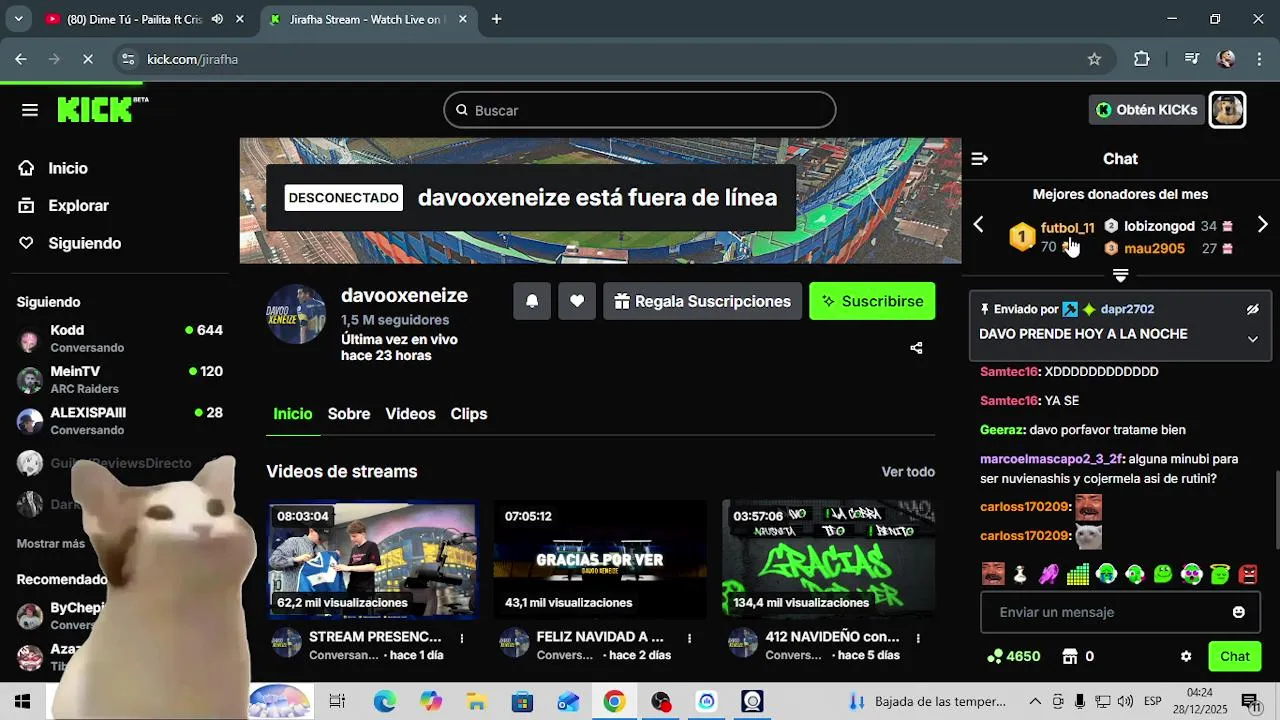Viewport: 1280px width, 720px height.
Task: Click the channel points 4650 icon
Action: (995, 657)
